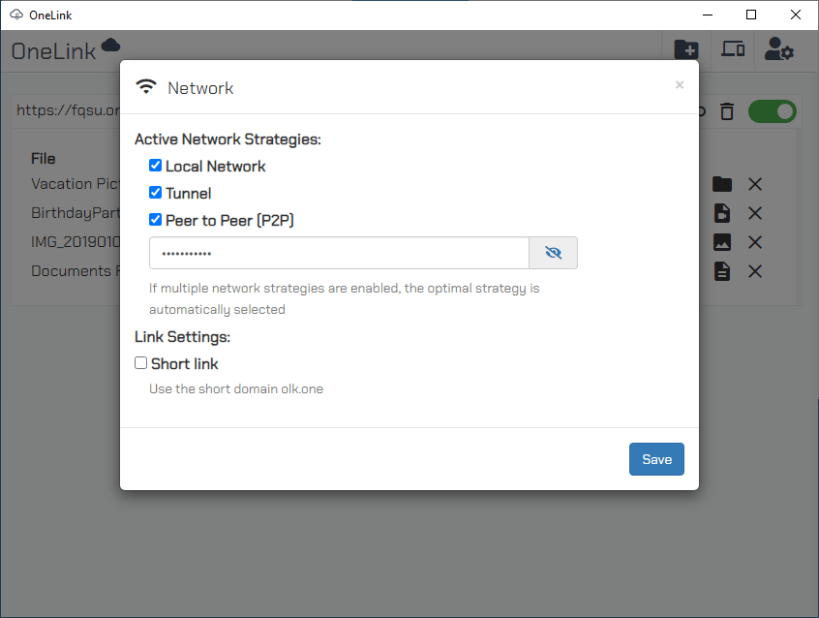Image resolution: width=819 pixels, height=618 pixels.
Task: Click the Short link label
Action: click(x=184, y=364)
